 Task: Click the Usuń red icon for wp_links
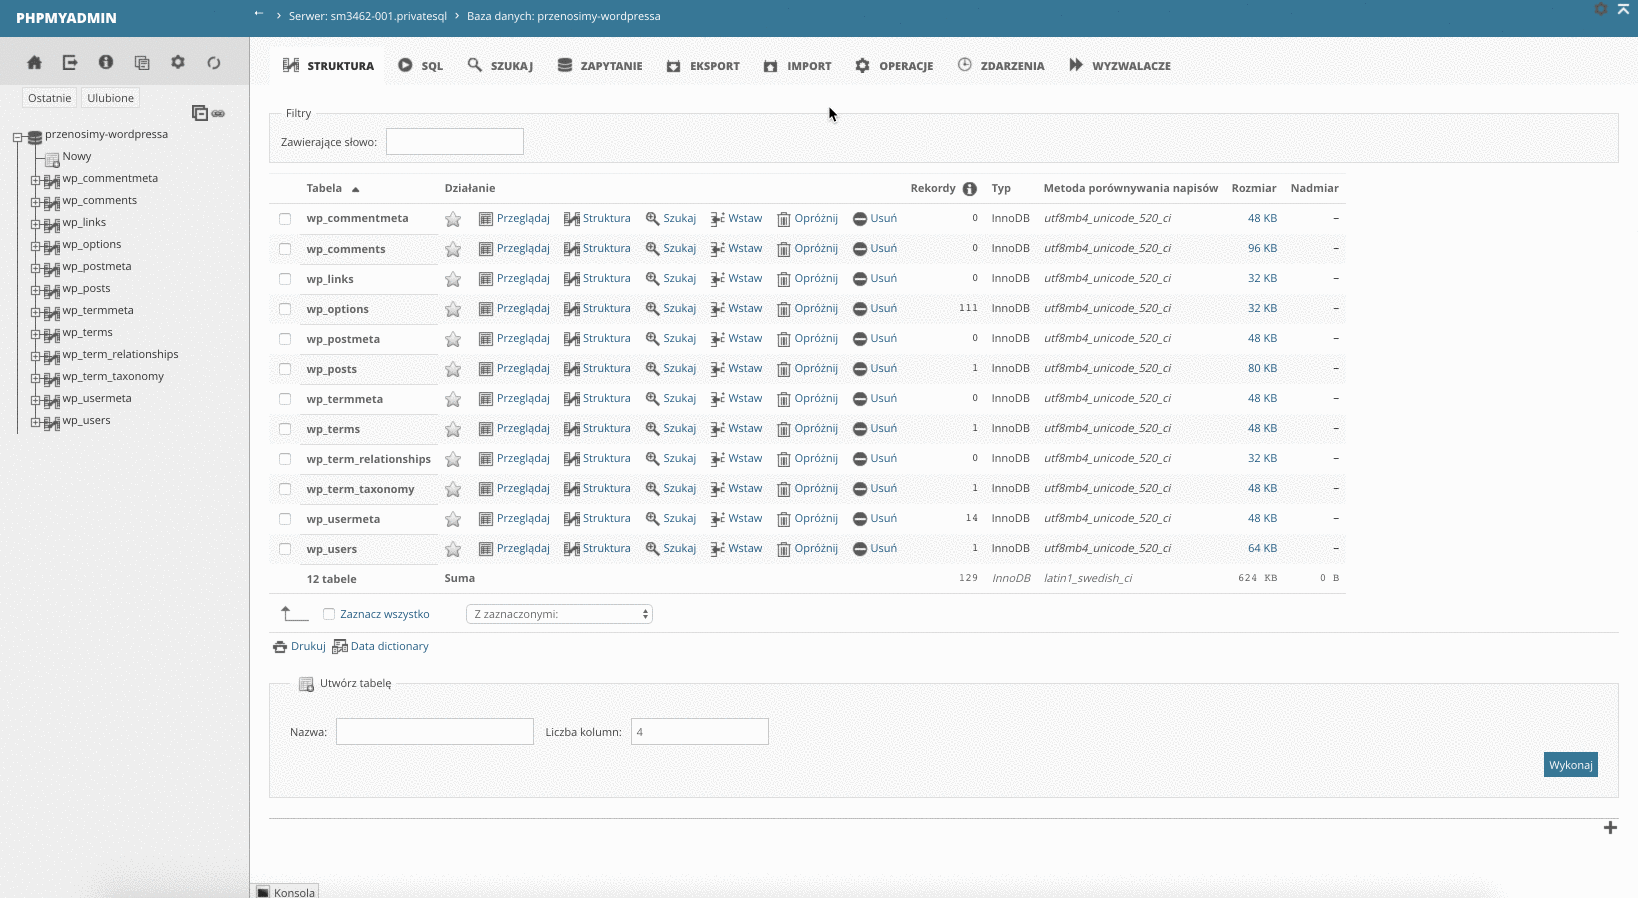860,279
